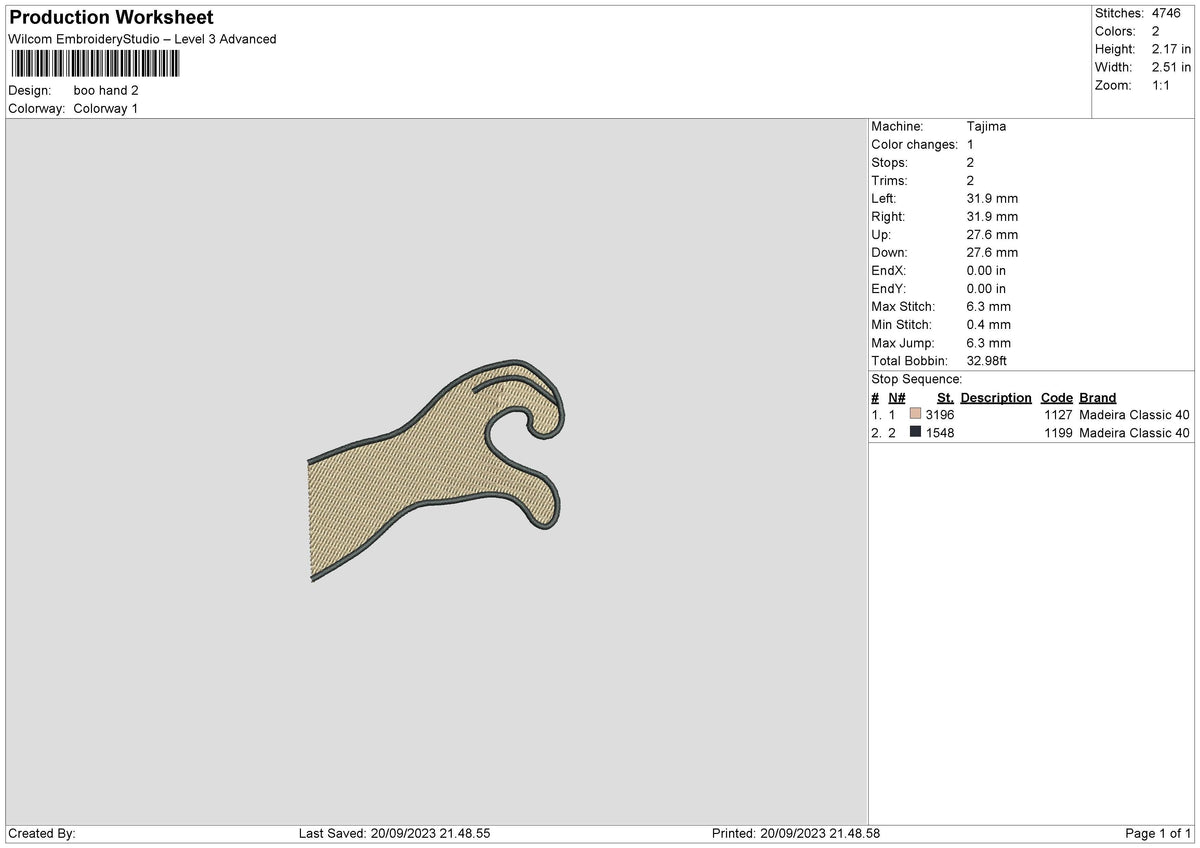Click the 'St.' column header
1200x848 pixels.
pyautogui.click(x=945, y=397)
